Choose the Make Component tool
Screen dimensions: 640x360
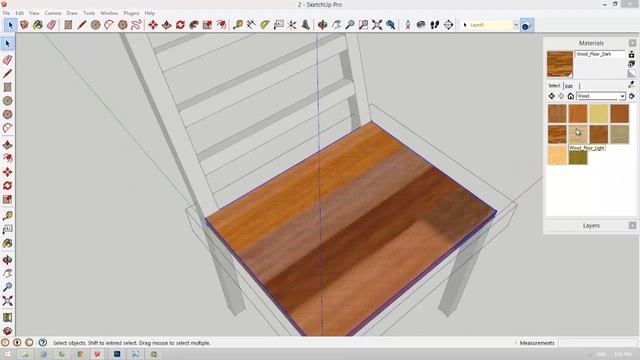click(24, 25)
